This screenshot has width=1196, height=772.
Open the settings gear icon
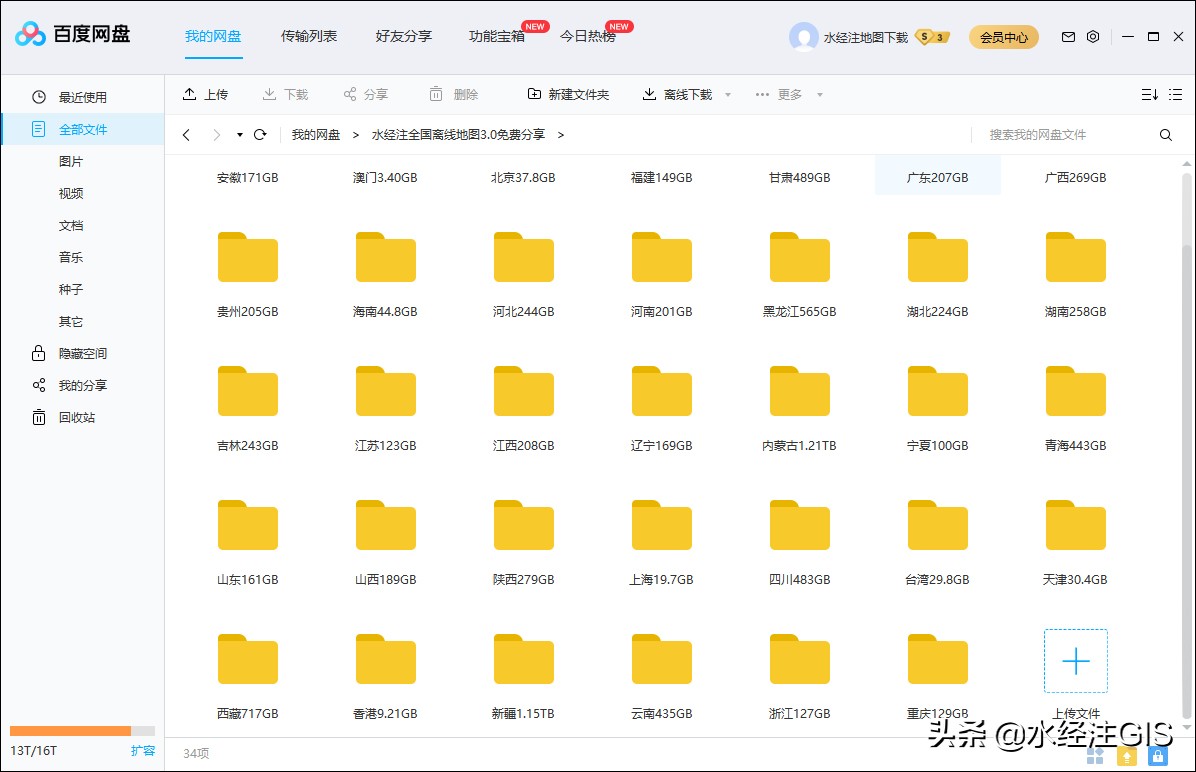click(x=1093, y=36)
